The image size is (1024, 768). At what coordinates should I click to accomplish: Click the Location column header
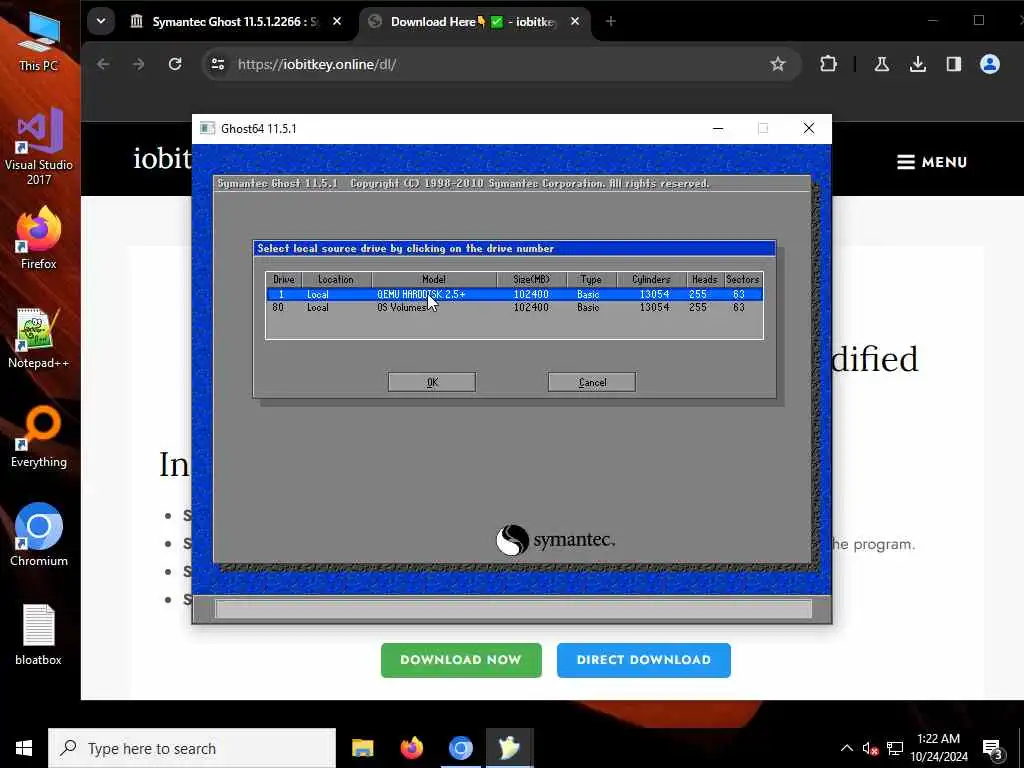point(336,280)
